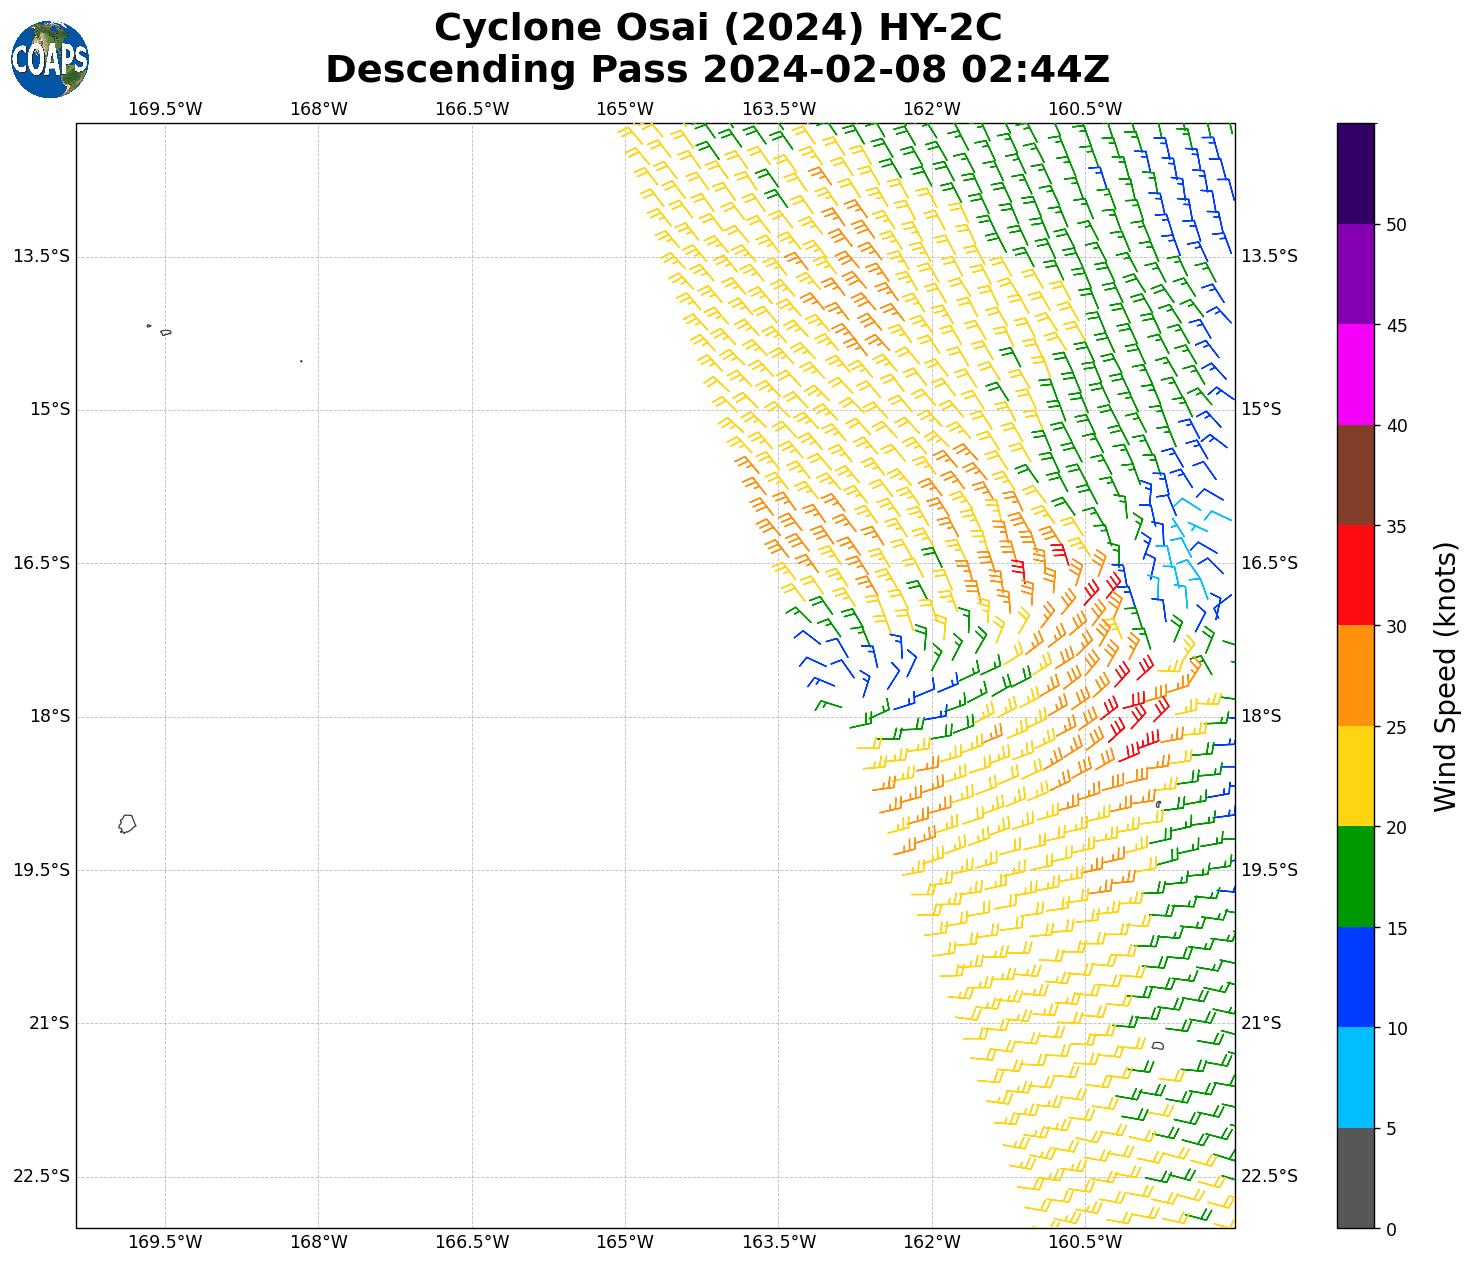
Task: Click the brown 35–40 knot colorbar segment
Action: (1355, 475)
